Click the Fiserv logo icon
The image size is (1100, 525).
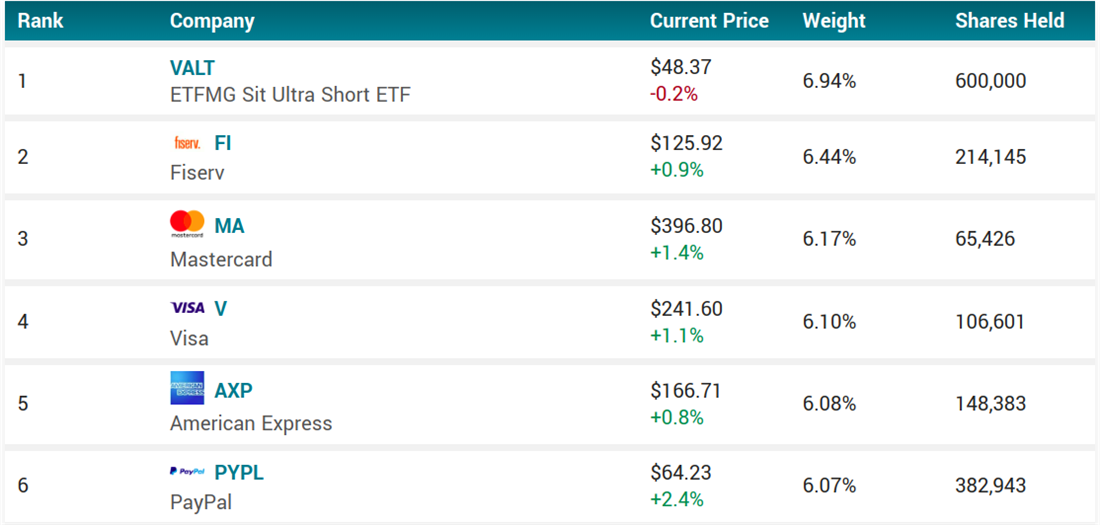pyautogui.click(x=187, y=143)
